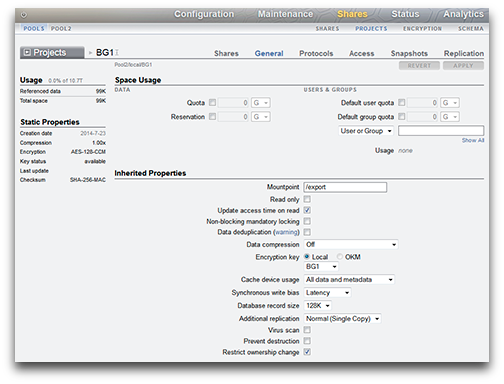Screen dimensions: 504x384
Task: Select the OKM encryption key radio button
Action: coord(340,257)
